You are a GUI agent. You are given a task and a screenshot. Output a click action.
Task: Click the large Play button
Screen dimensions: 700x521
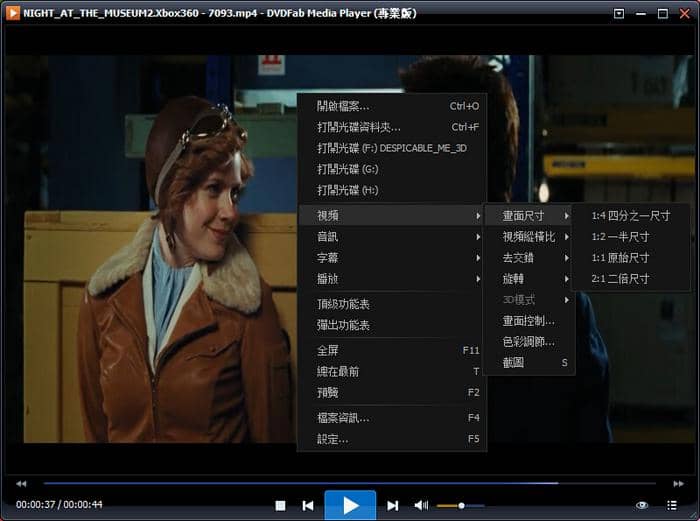[350, 505]
